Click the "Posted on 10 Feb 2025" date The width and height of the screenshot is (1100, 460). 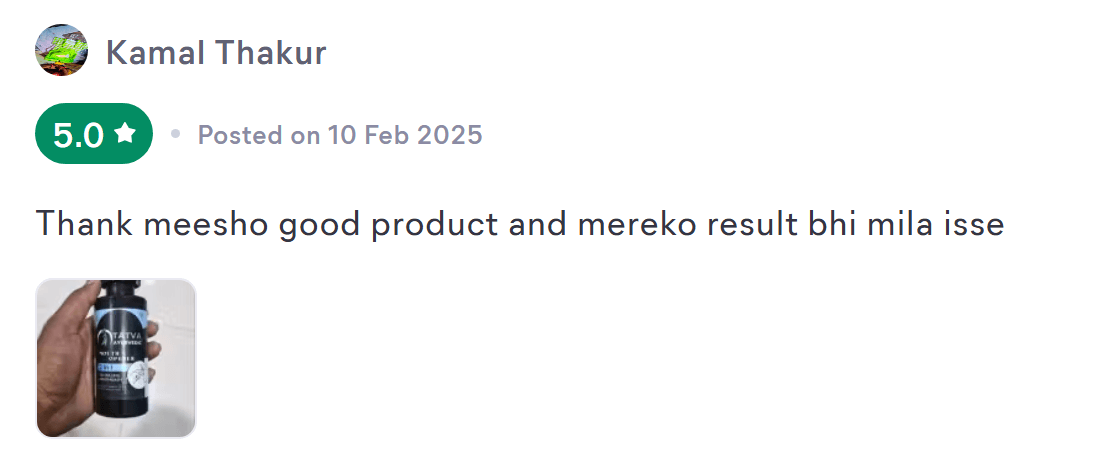[340, 134]
